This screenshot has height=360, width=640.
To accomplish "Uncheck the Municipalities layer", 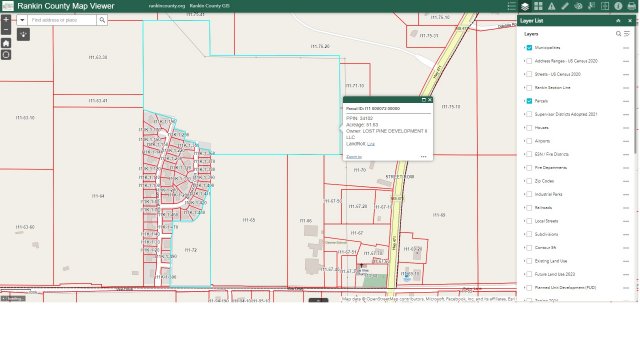I will point(529,48).
